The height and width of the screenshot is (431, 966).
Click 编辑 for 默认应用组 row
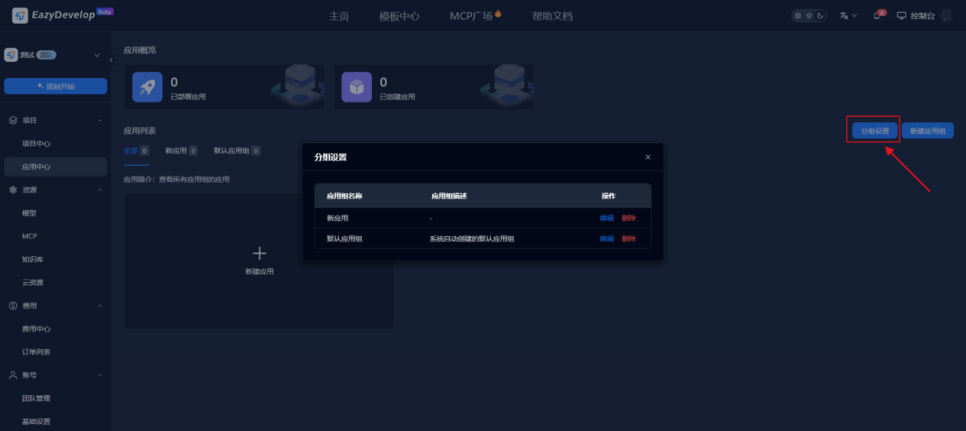(607, 239)
